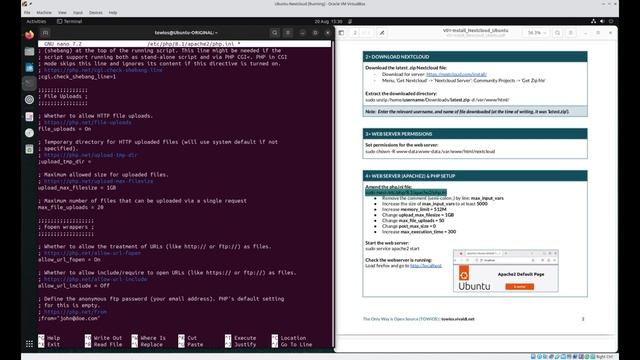
Task: Click the Where Is shortcut in nano
Action: 149,338
